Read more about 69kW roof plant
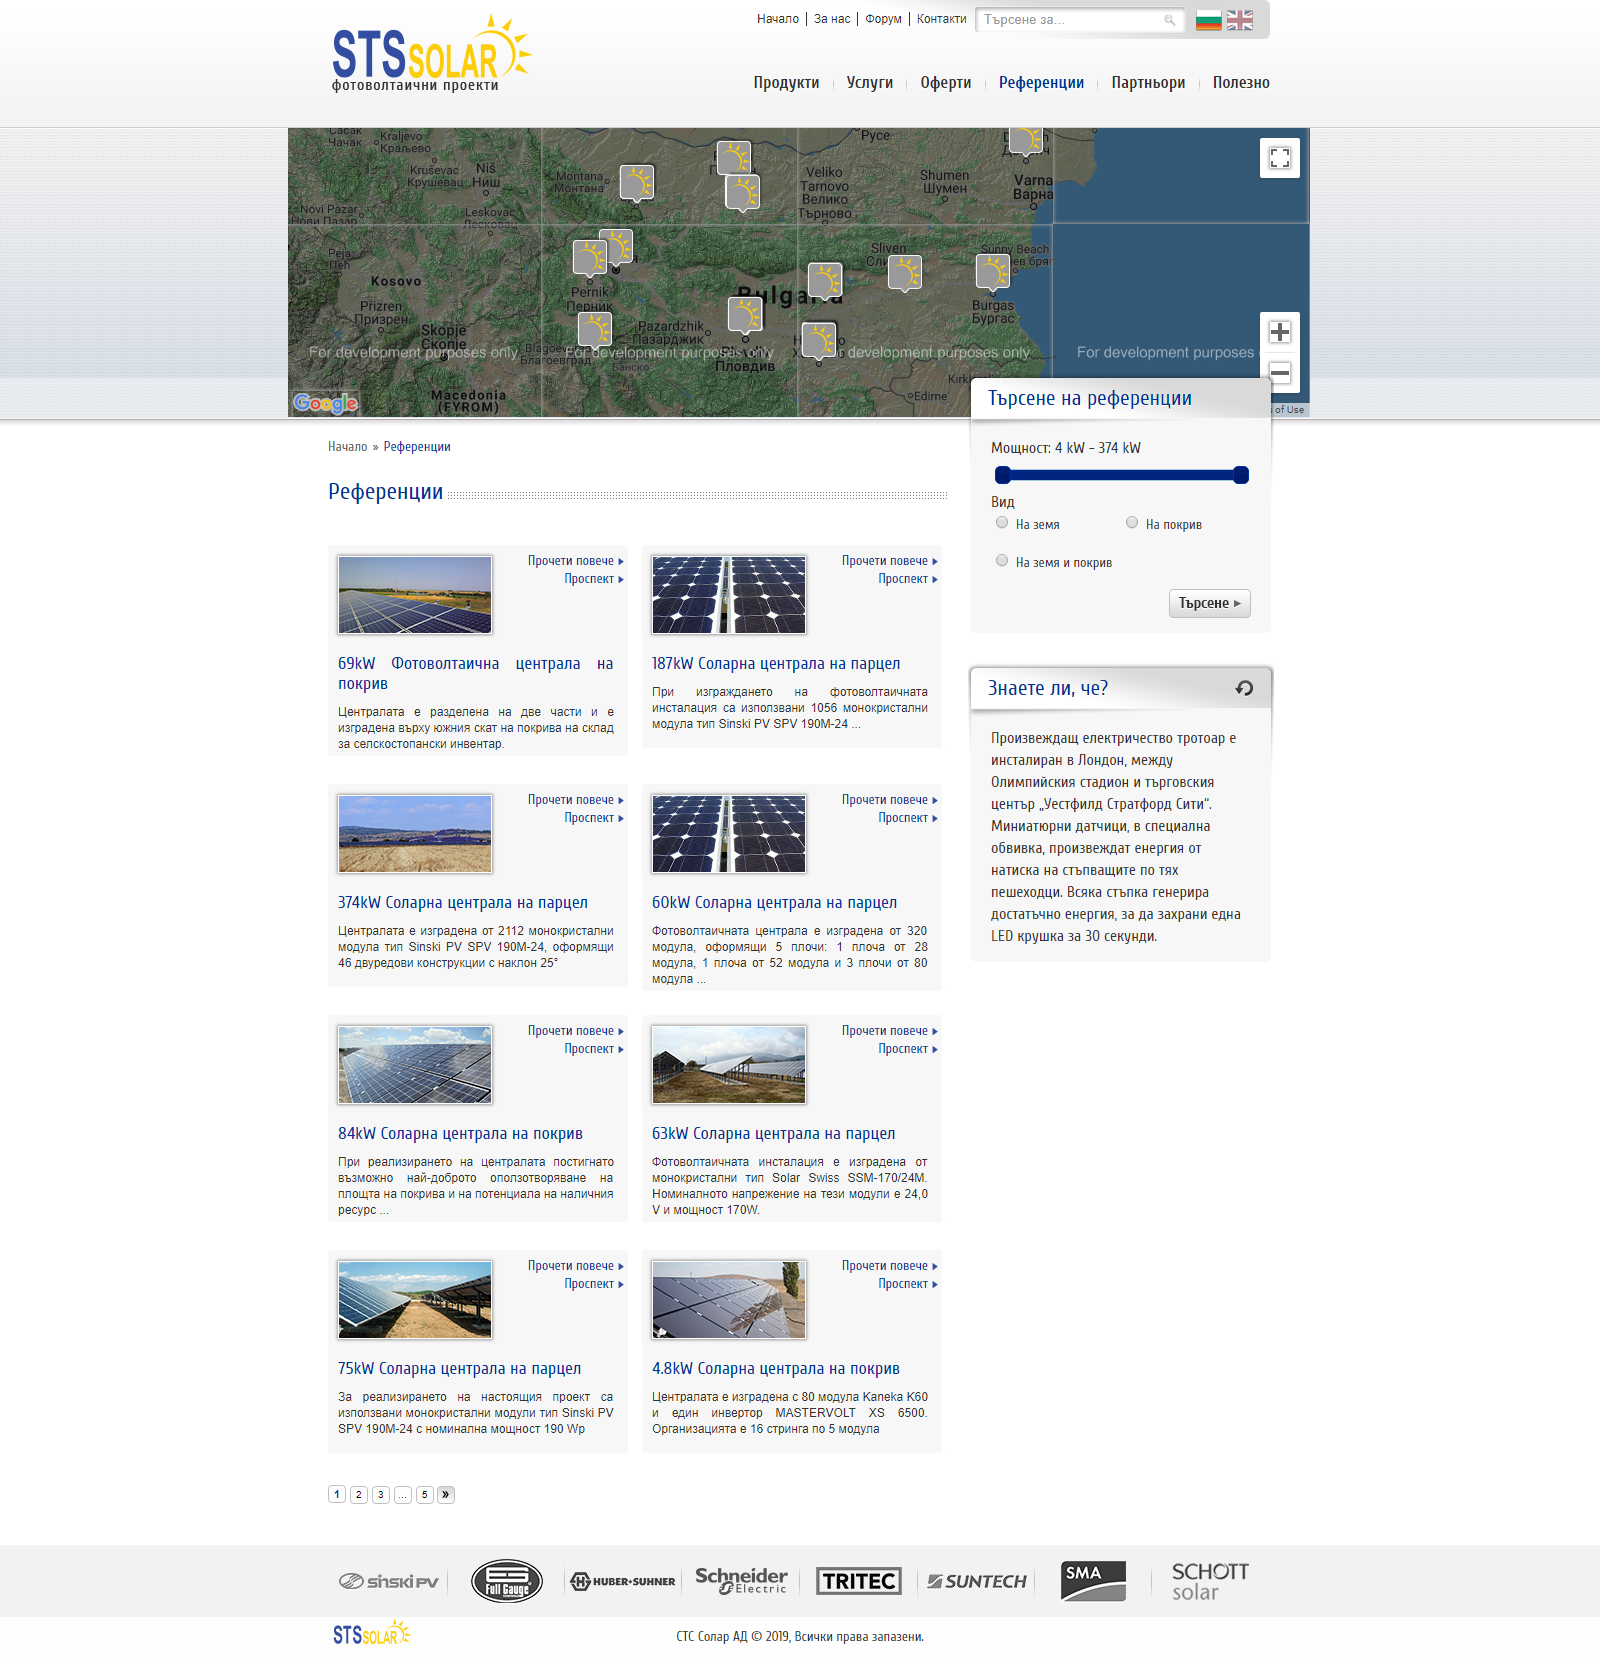Viewport: 1600px width, 1660px height. coord(575,561)
